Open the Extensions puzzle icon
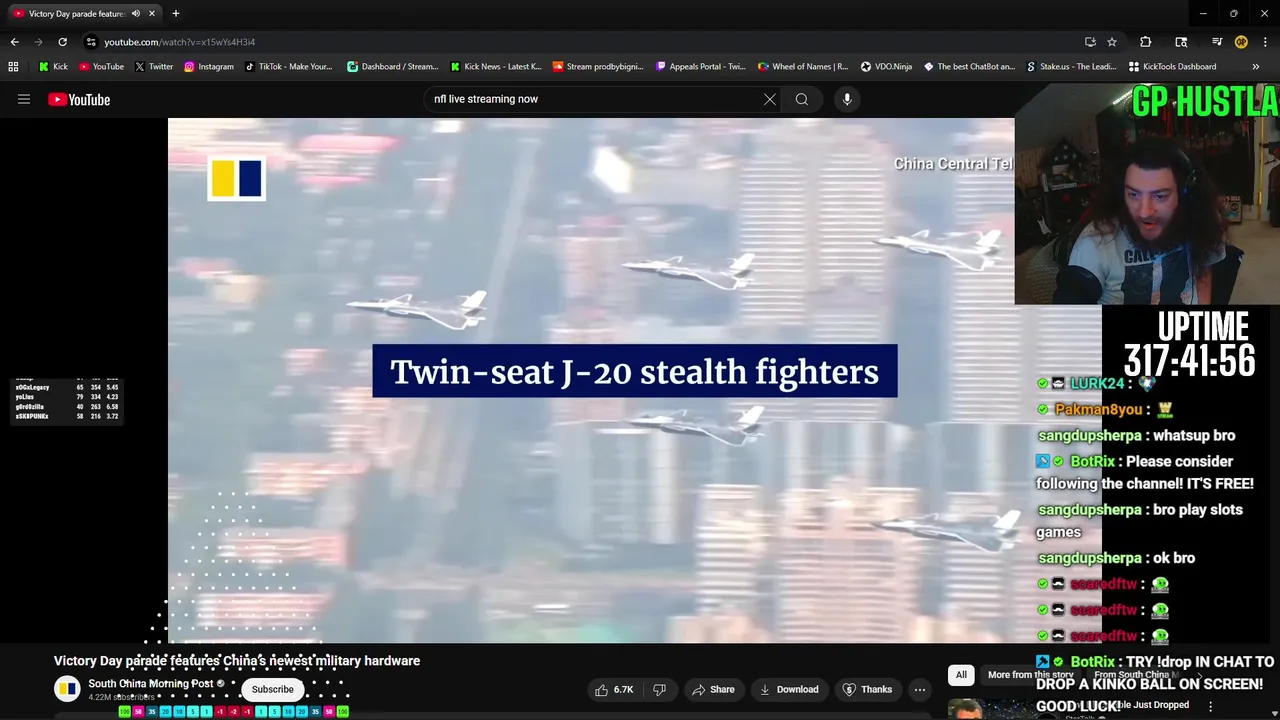The image size is (1280, 720). pyautogui.click(x=1145, y=42)
